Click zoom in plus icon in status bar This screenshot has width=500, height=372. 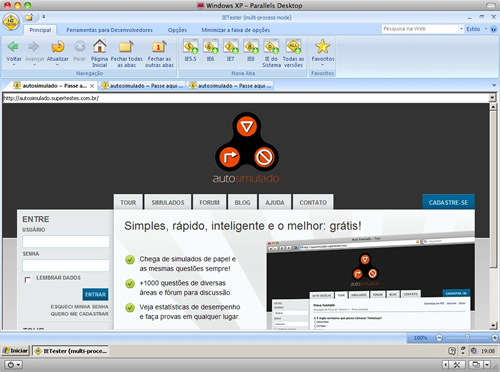pos(495,338)
